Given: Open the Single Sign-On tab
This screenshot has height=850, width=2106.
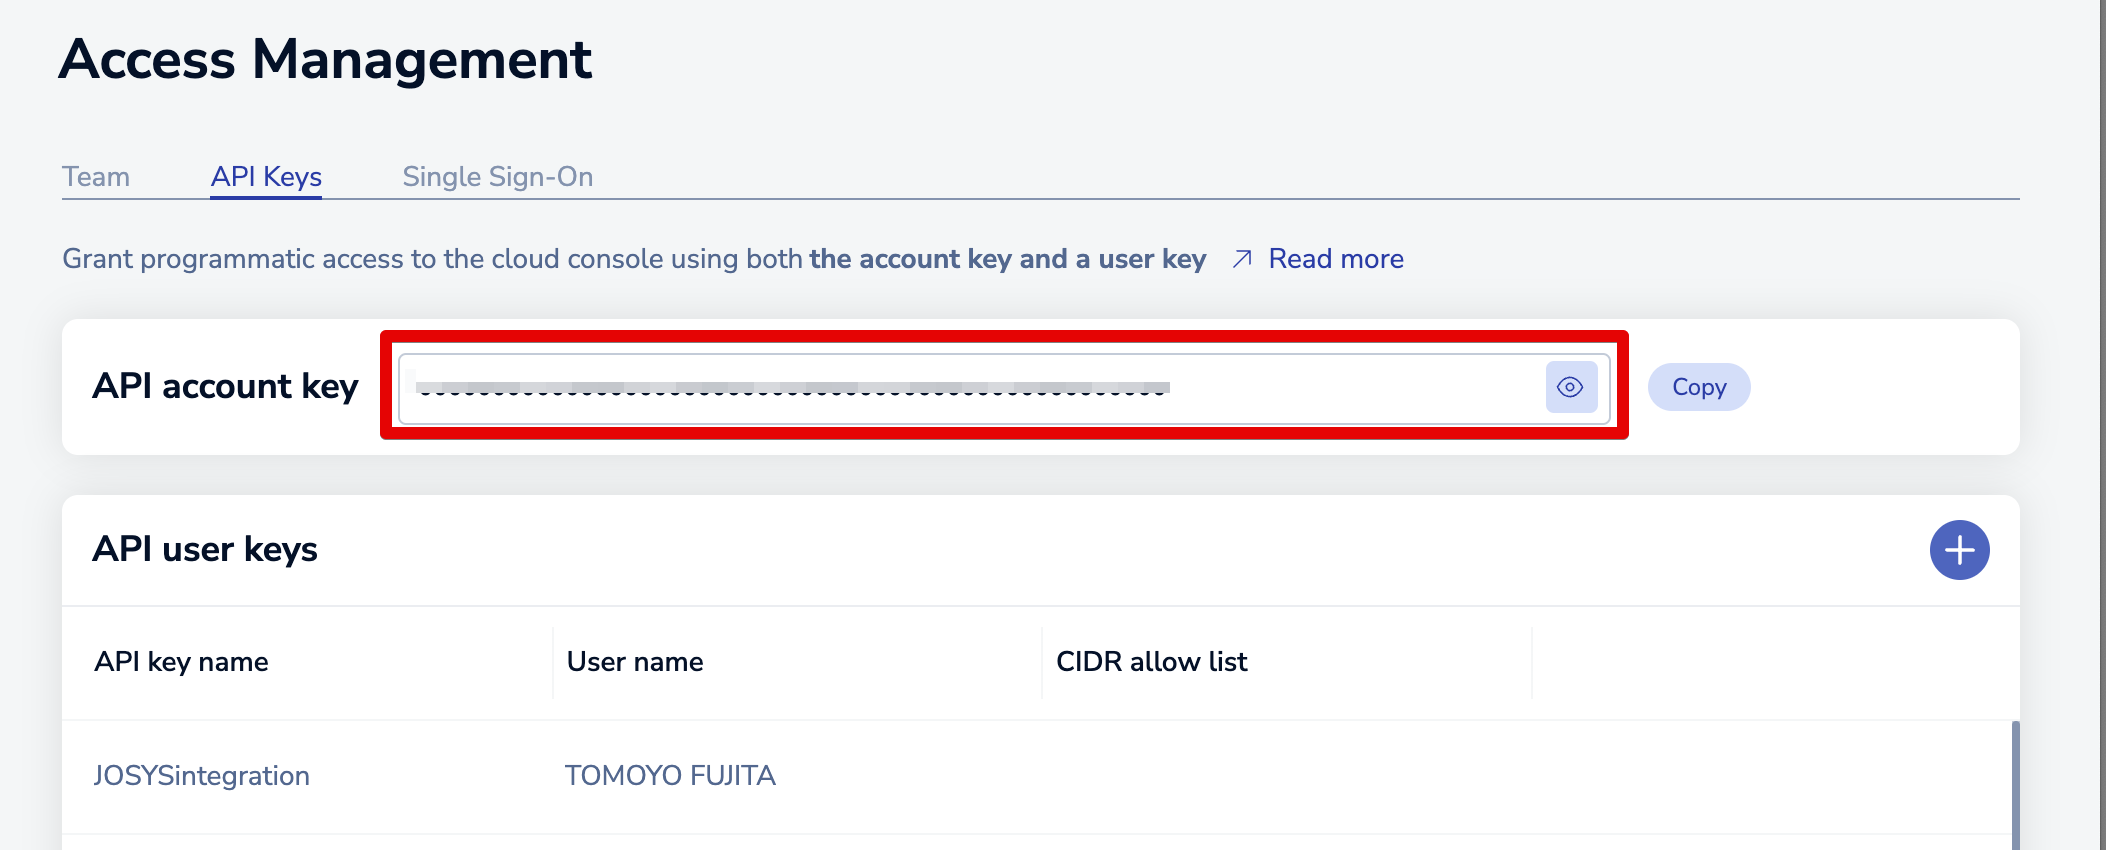Looking at the screenshot, I should coord(497,177).
